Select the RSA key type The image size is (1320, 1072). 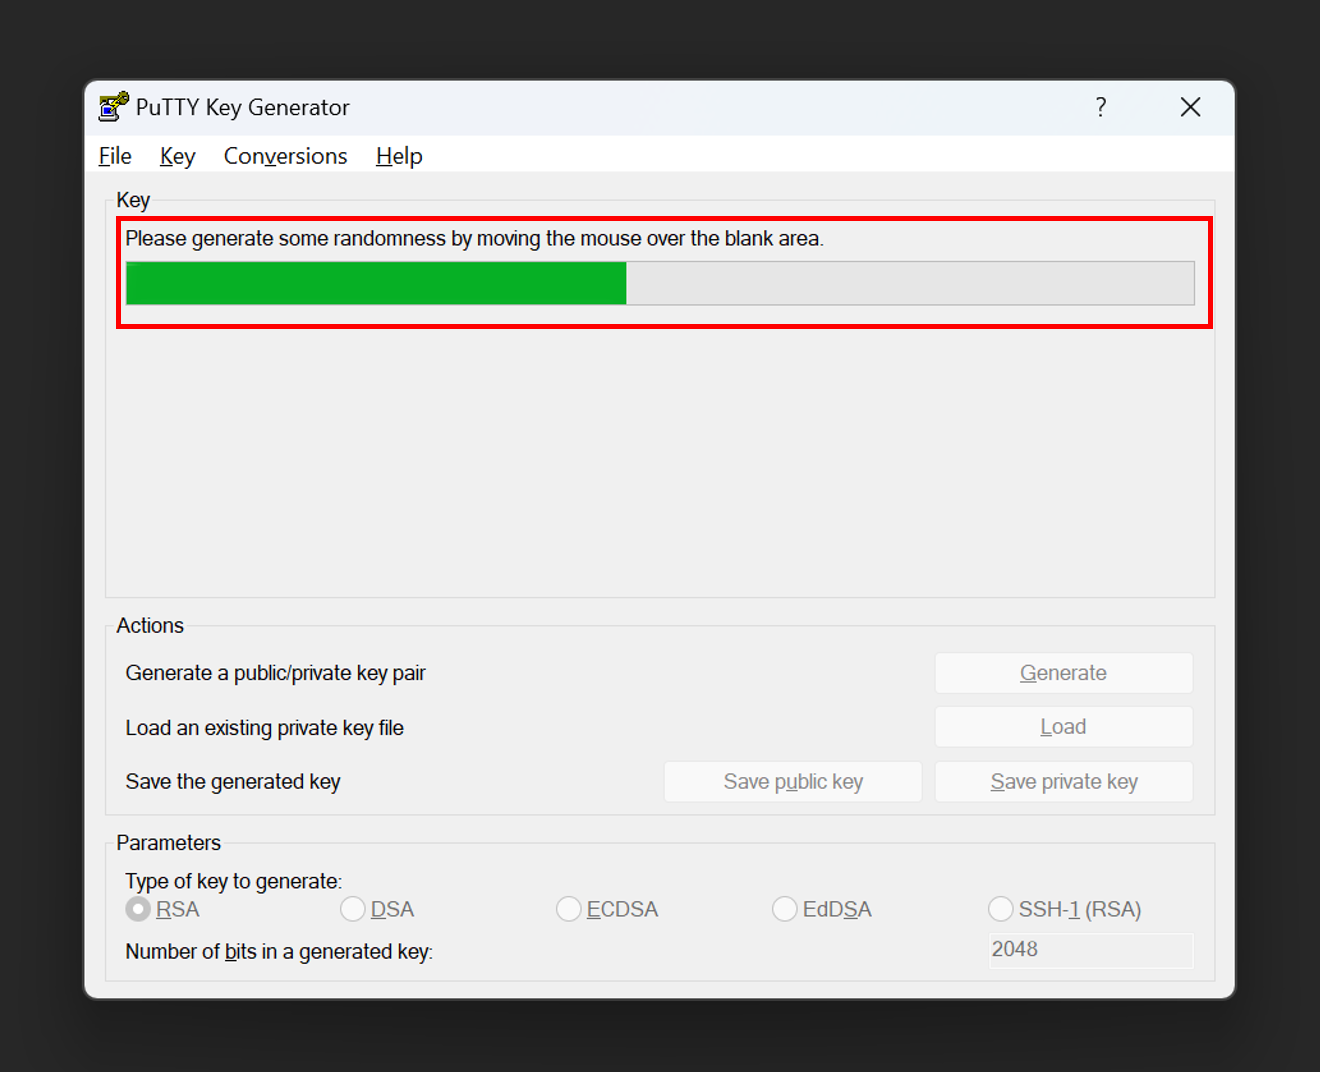(162, 909)
